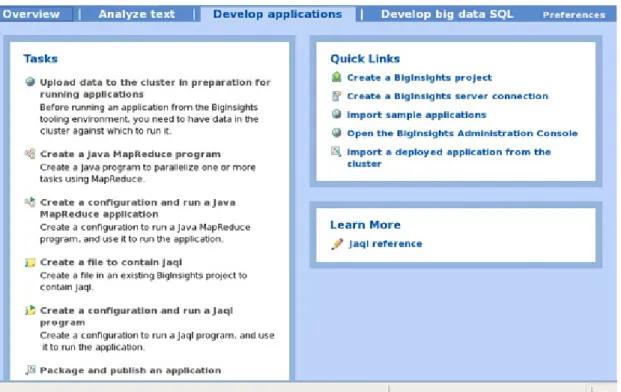Image resolution: width=621 pixels, height=392 pixels.
Task: Click description 'Create a configuration to run a Jaql program'
Action: tap(157, 341)
